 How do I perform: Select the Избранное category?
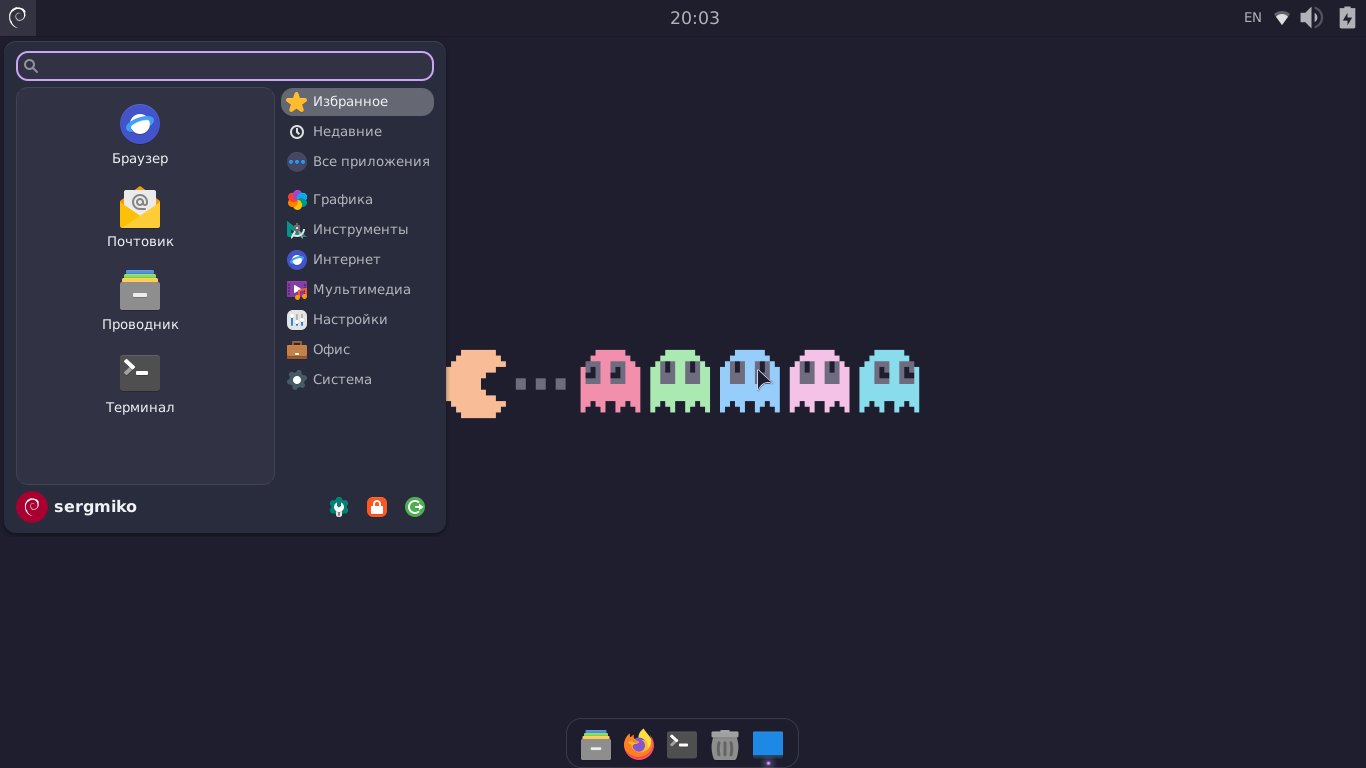pyautogui.click(x=357, y=102)
